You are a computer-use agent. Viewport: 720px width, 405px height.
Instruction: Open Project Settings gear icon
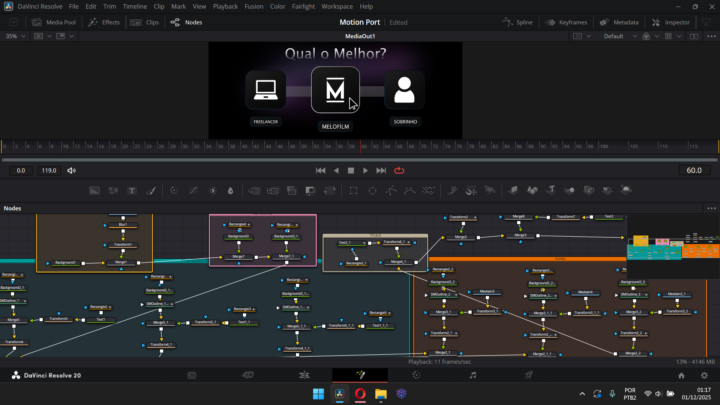[x=706, y=375]
